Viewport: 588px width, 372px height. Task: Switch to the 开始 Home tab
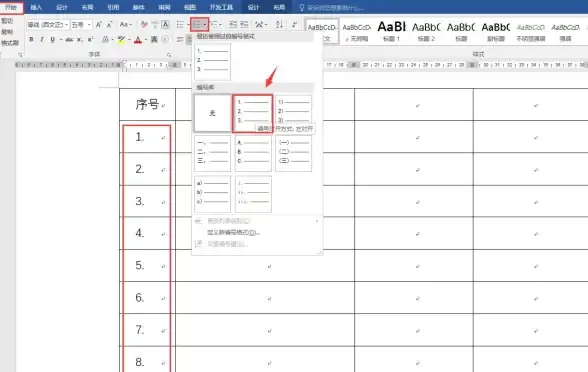click(x=11, y=7)
